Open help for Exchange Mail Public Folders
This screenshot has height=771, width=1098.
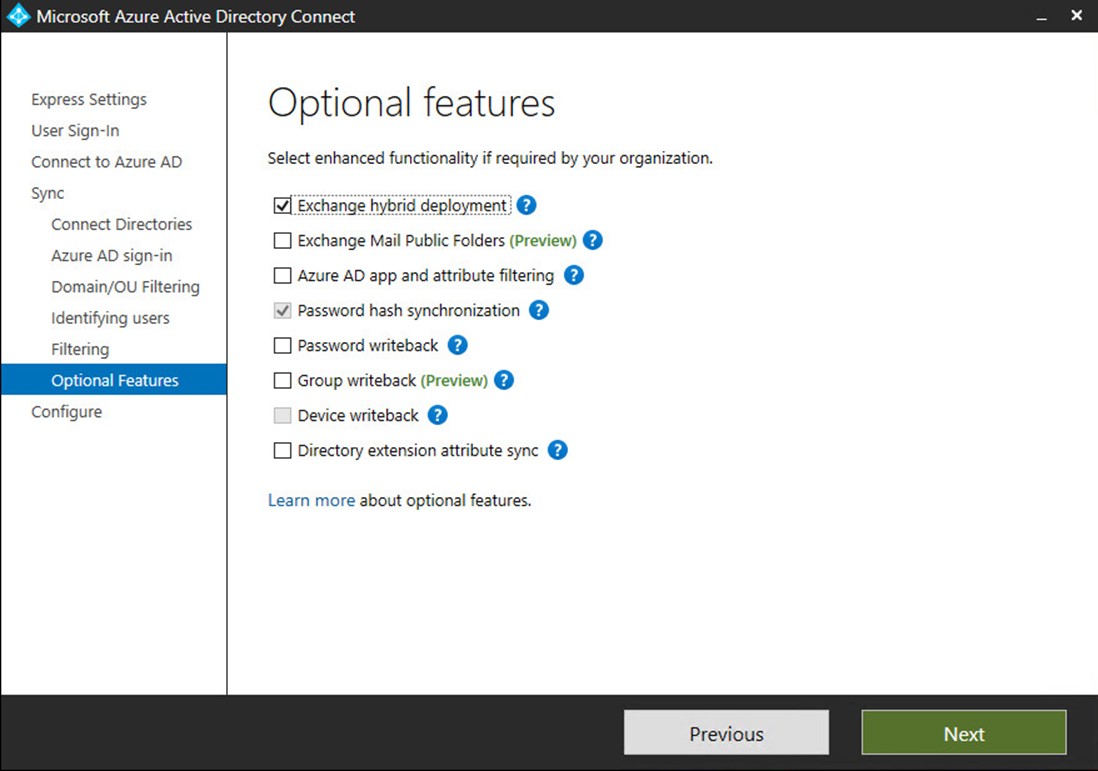pyautogui.click(x=592, y=240)
